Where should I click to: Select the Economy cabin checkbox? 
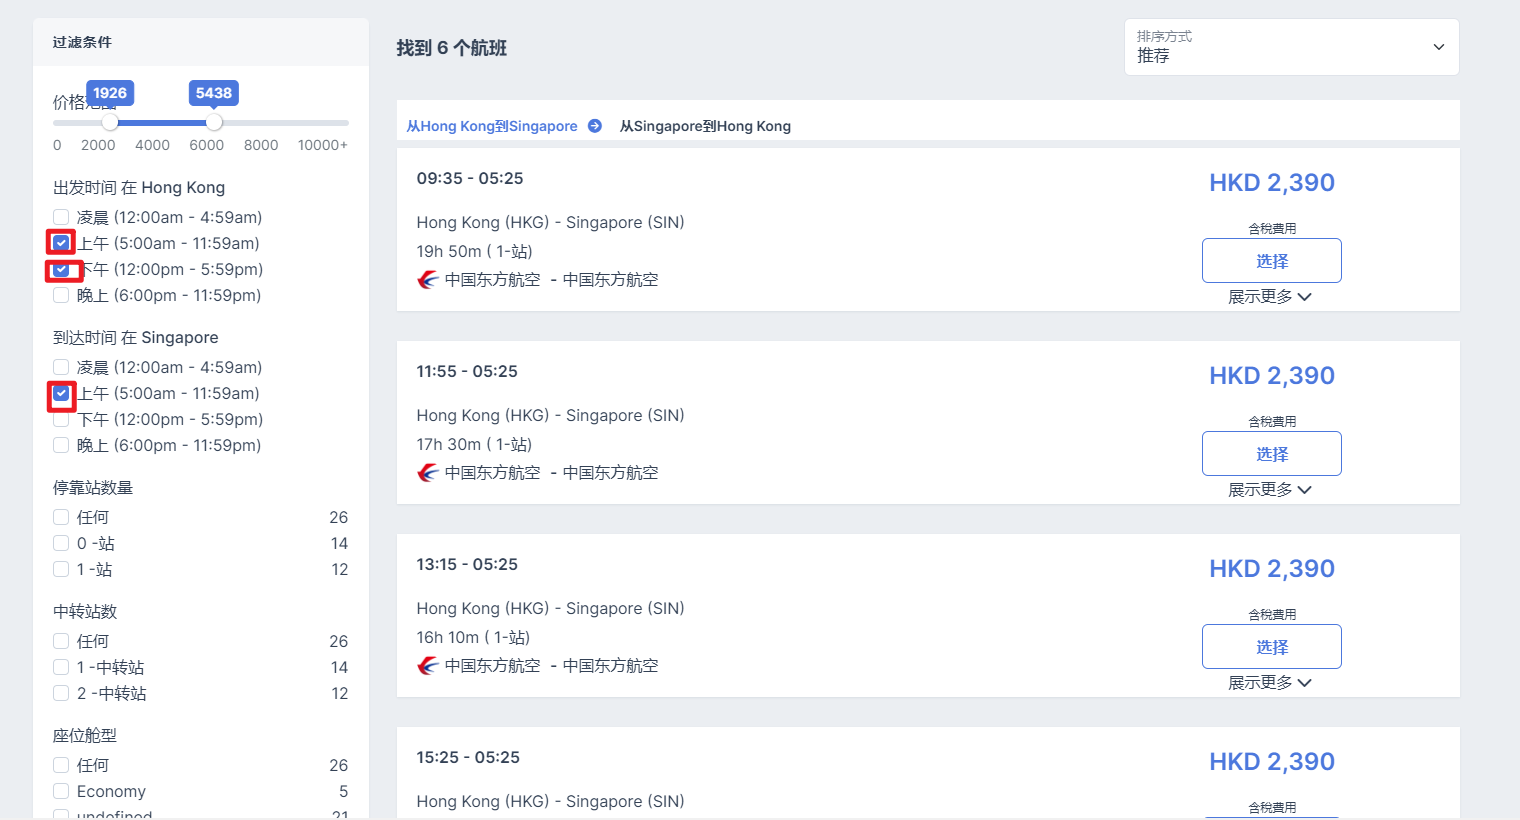coord(61,791)
